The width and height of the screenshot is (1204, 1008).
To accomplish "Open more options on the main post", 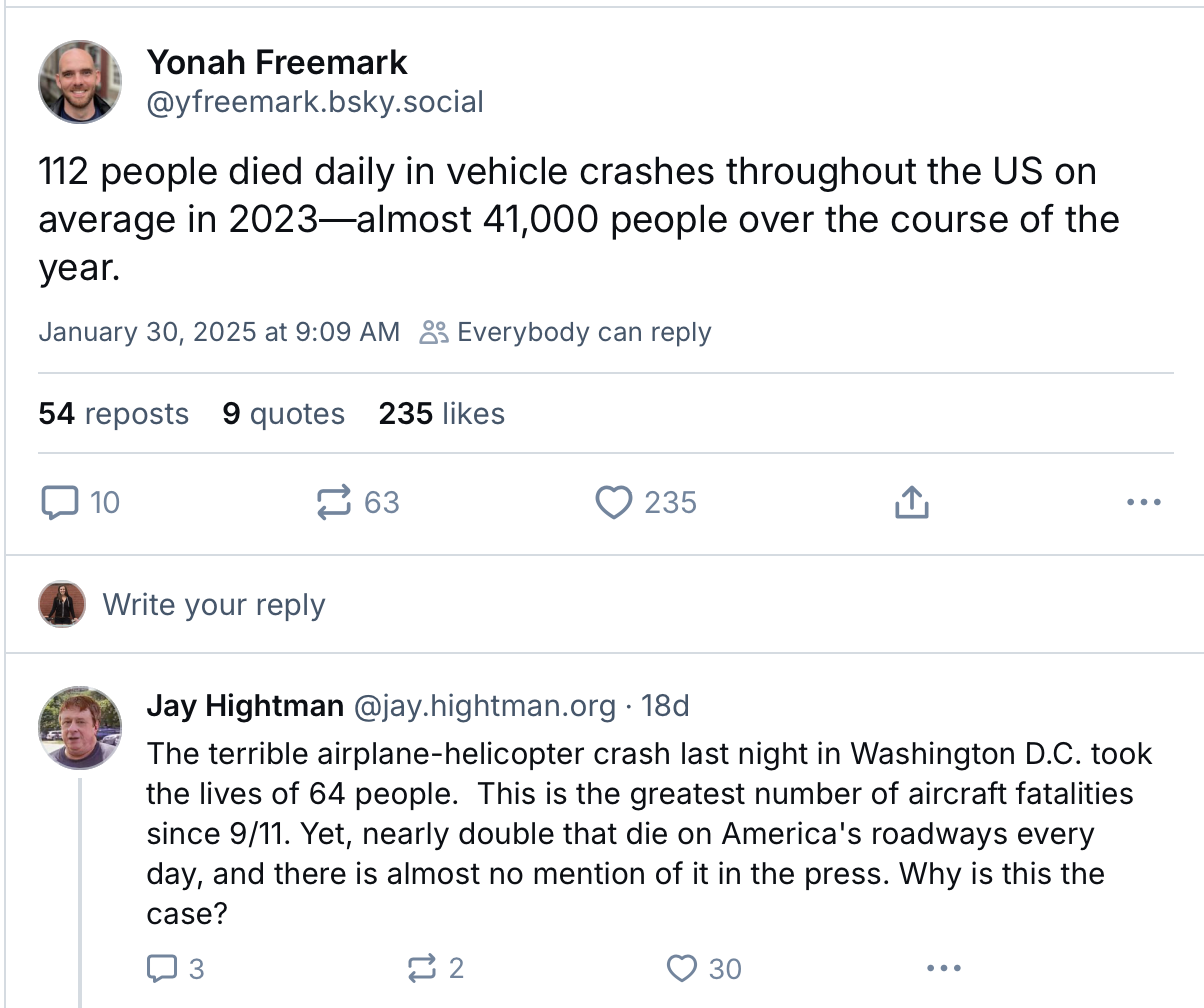I will click(x=1143, y=502).
